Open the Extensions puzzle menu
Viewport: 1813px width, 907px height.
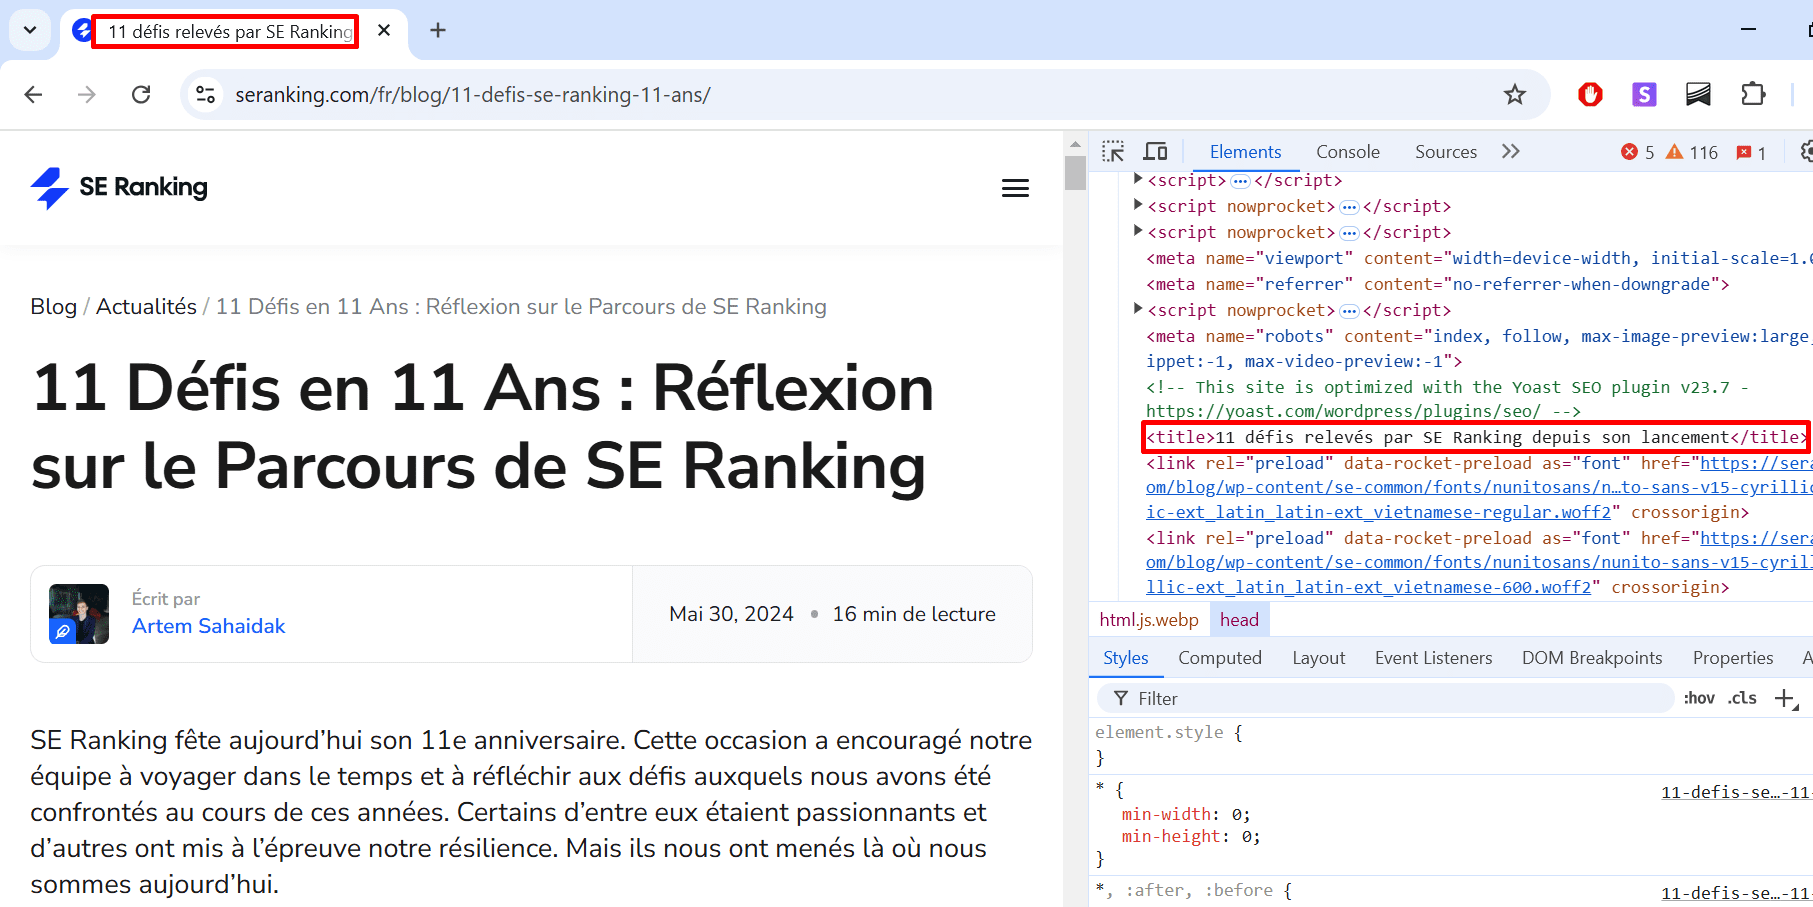point(1753,94)
